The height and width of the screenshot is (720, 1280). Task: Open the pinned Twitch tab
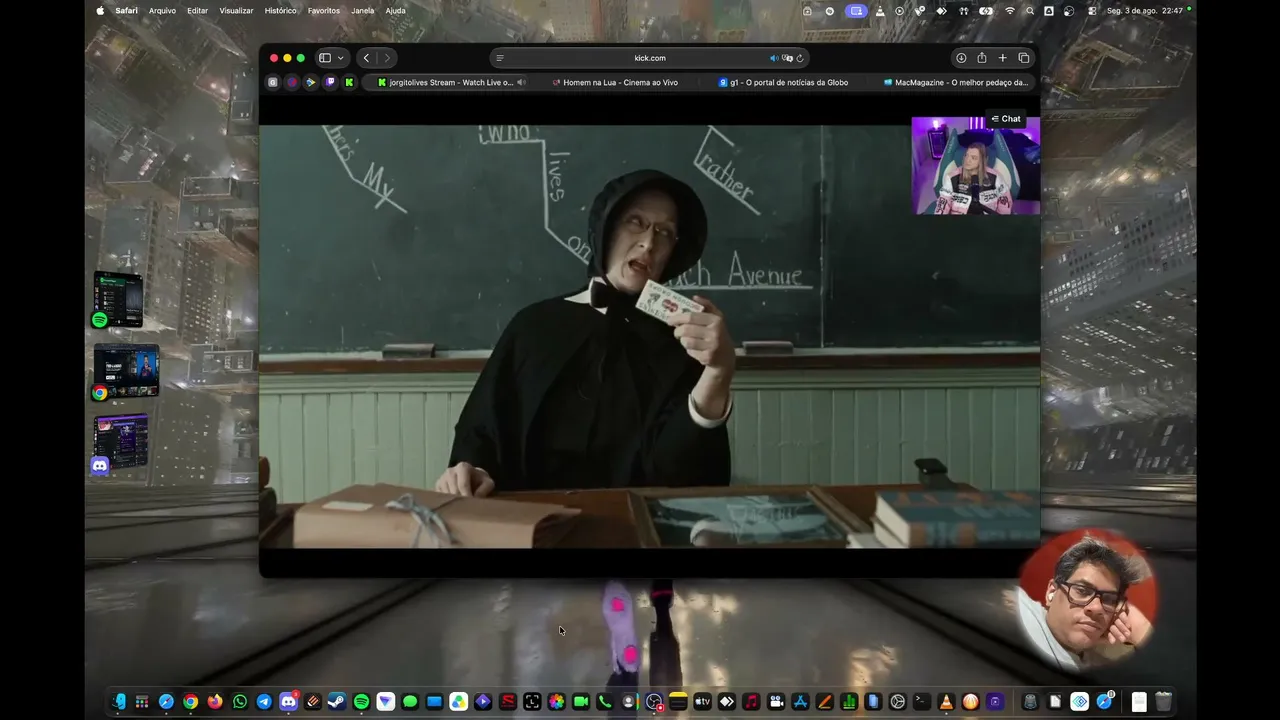tap(330, 82)
